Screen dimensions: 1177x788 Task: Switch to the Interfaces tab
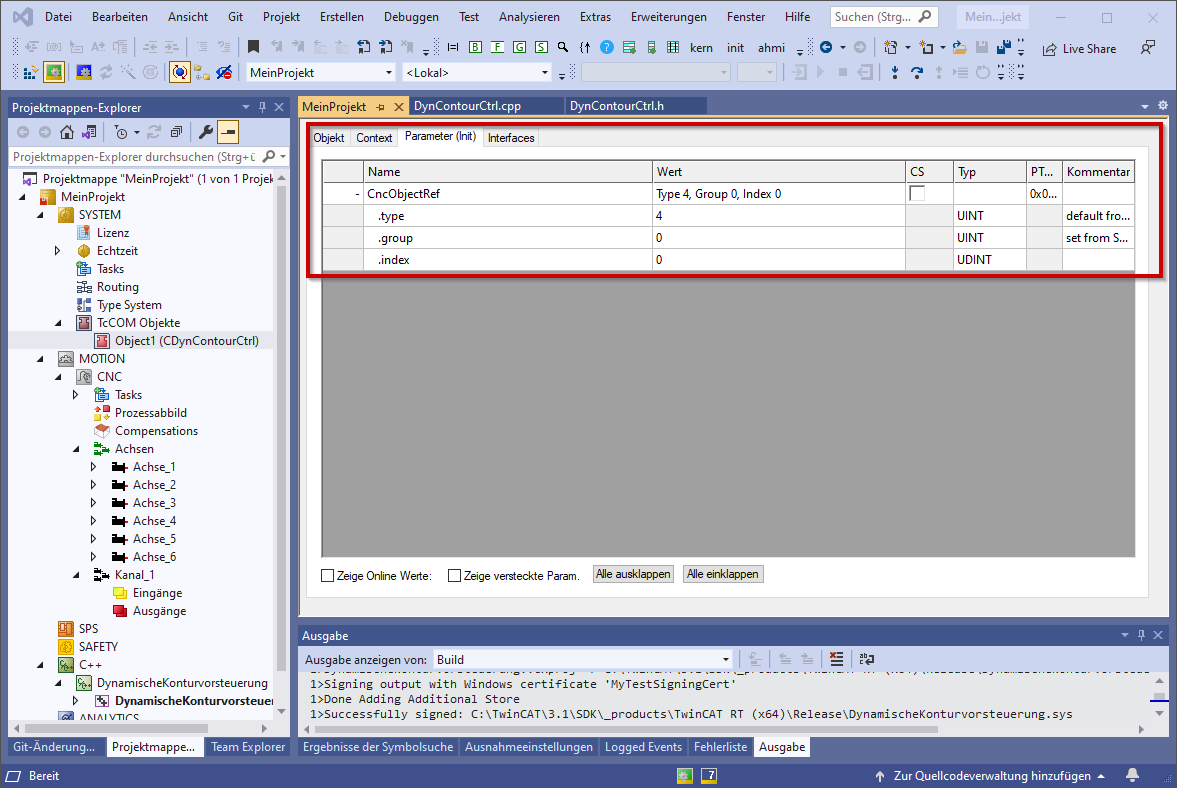tap(511, 138)
